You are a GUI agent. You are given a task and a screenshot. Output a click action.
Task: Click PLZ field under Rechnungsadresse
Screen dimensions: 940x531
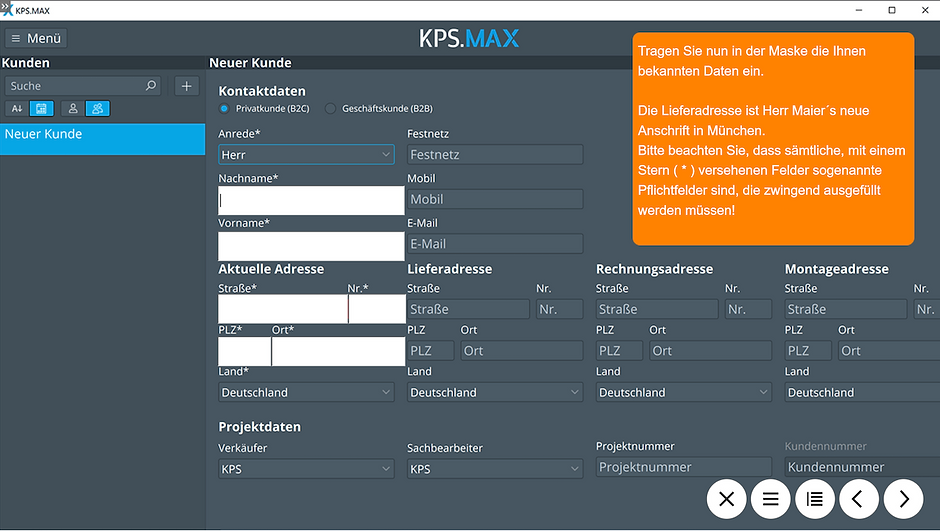(x=619, y=351)
